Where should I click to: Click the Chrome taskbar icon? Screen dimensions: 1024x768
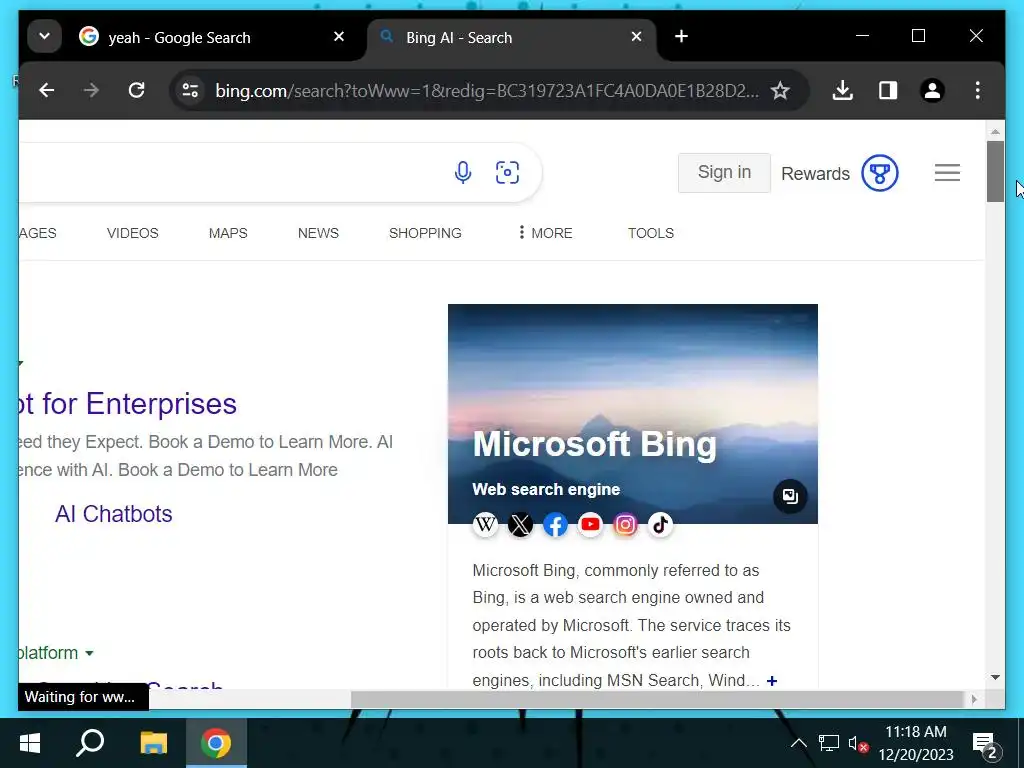coord(216,743)
